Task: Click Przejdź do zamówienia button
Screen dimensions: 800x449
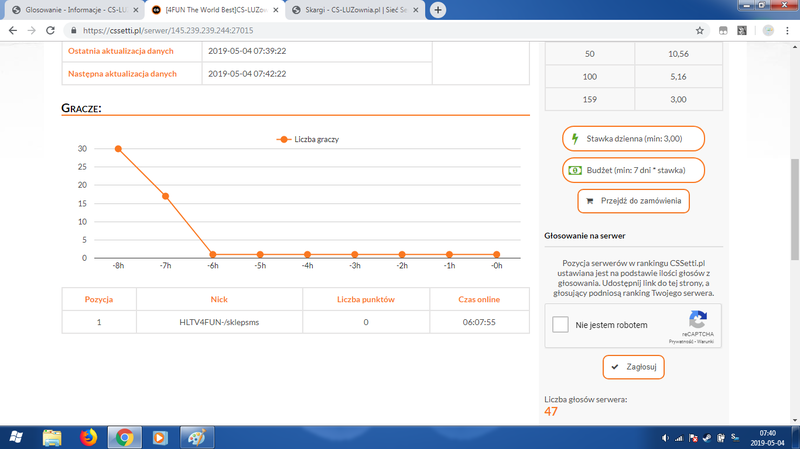Action: (x=634, y=201)
